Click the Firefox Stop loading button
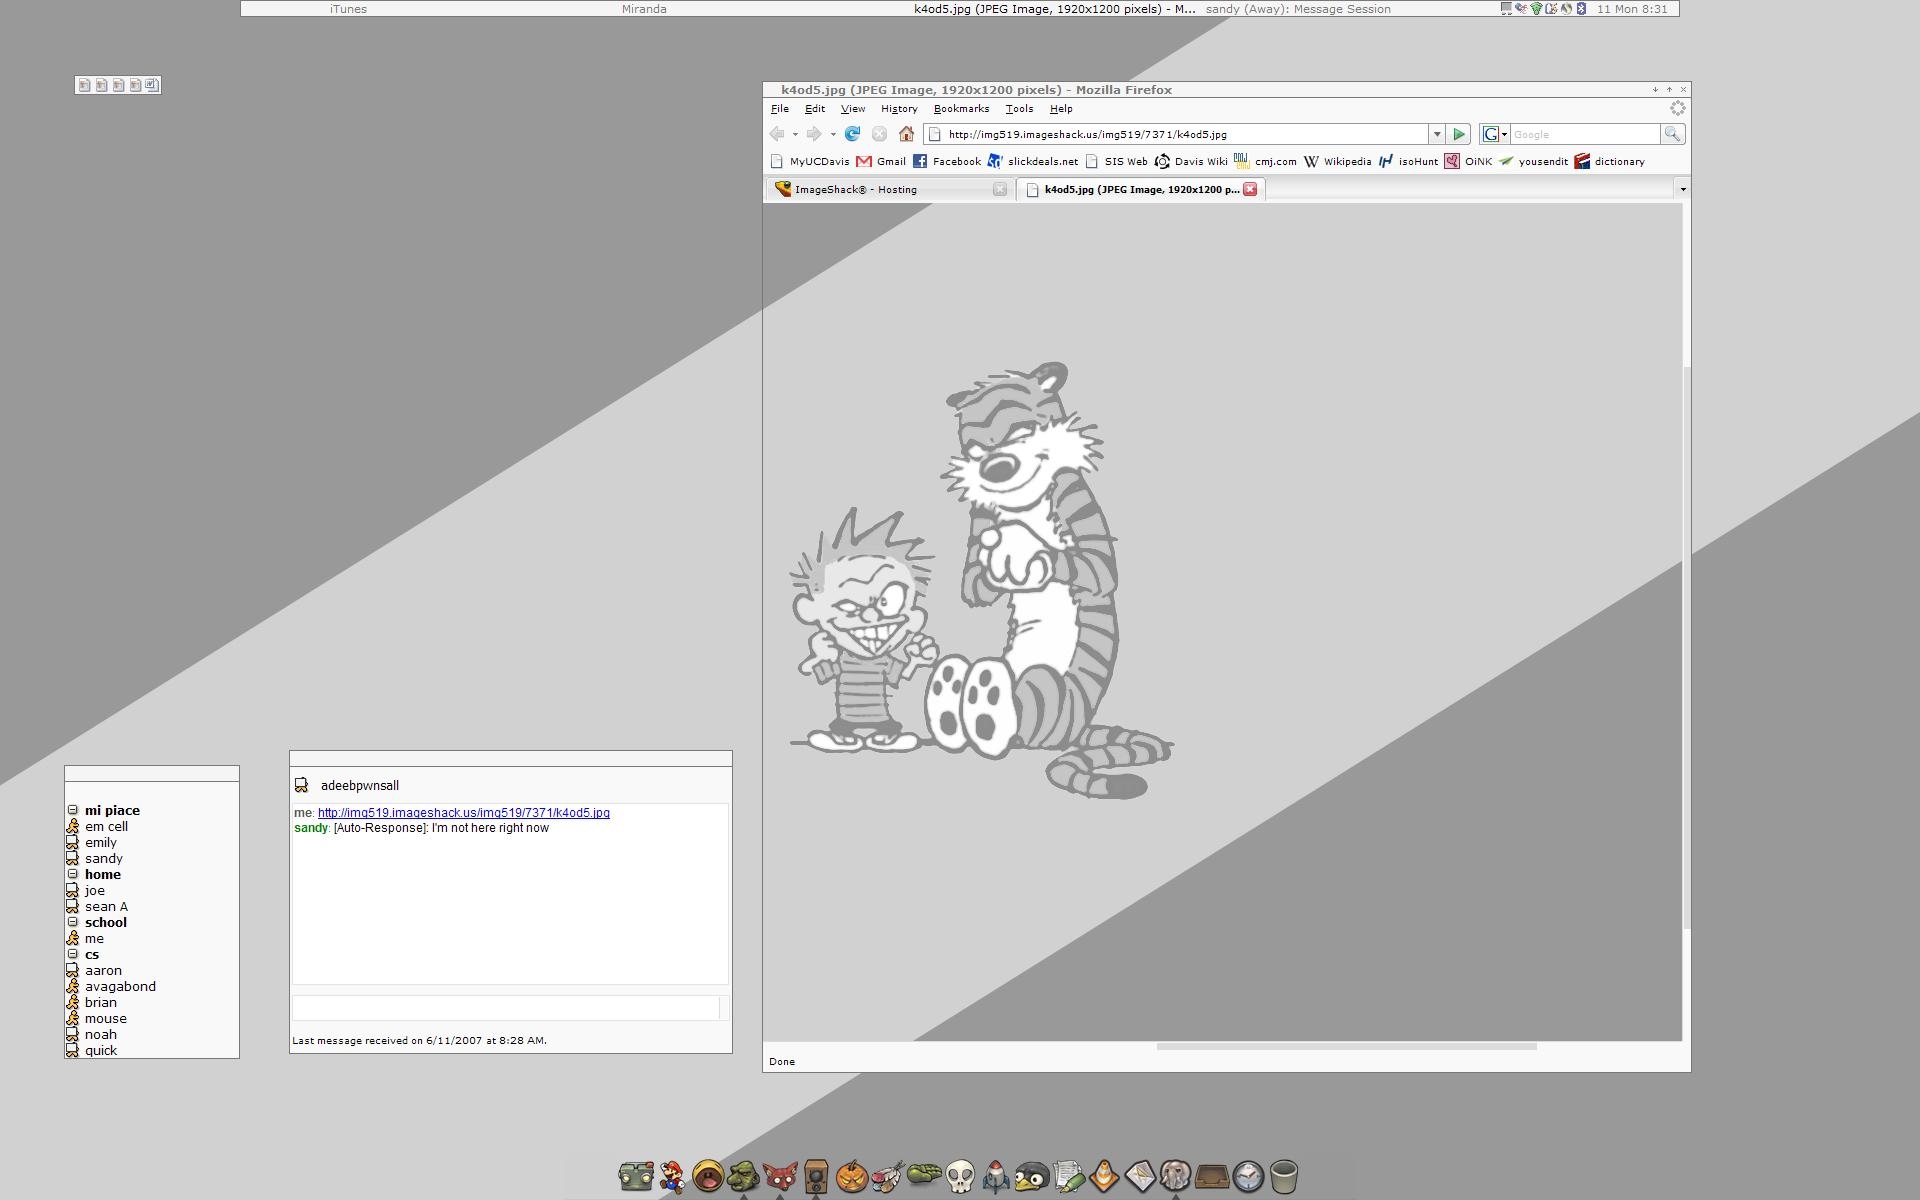This screenshot has height=1200, width=1920. pyautogui.click(x=879, y=134)
